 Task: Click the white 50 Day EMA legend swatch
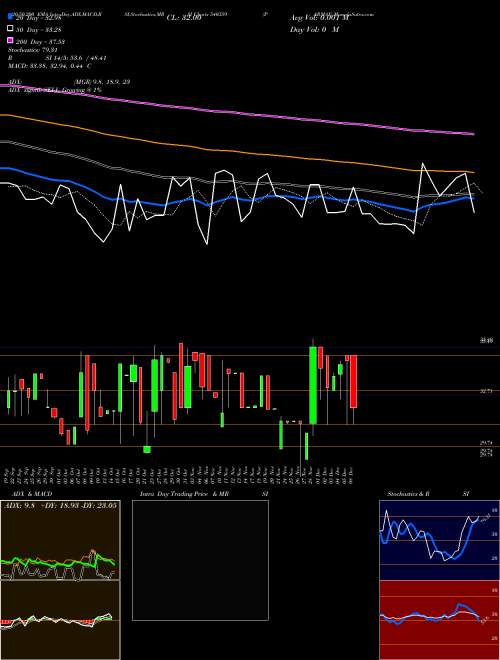pyautogui.click(x=10, y=29)
